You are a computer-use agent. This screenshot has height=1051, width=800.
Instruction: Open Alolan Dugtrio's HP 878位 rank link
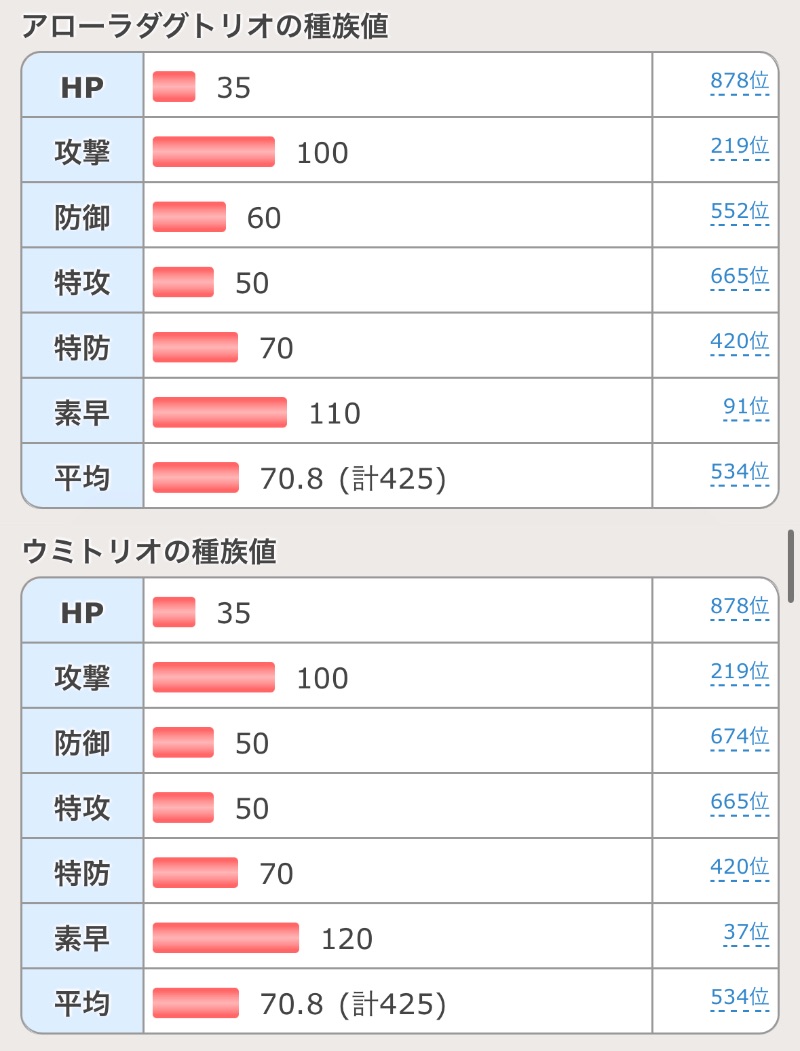pyautogui.click(x=739, y=82)
